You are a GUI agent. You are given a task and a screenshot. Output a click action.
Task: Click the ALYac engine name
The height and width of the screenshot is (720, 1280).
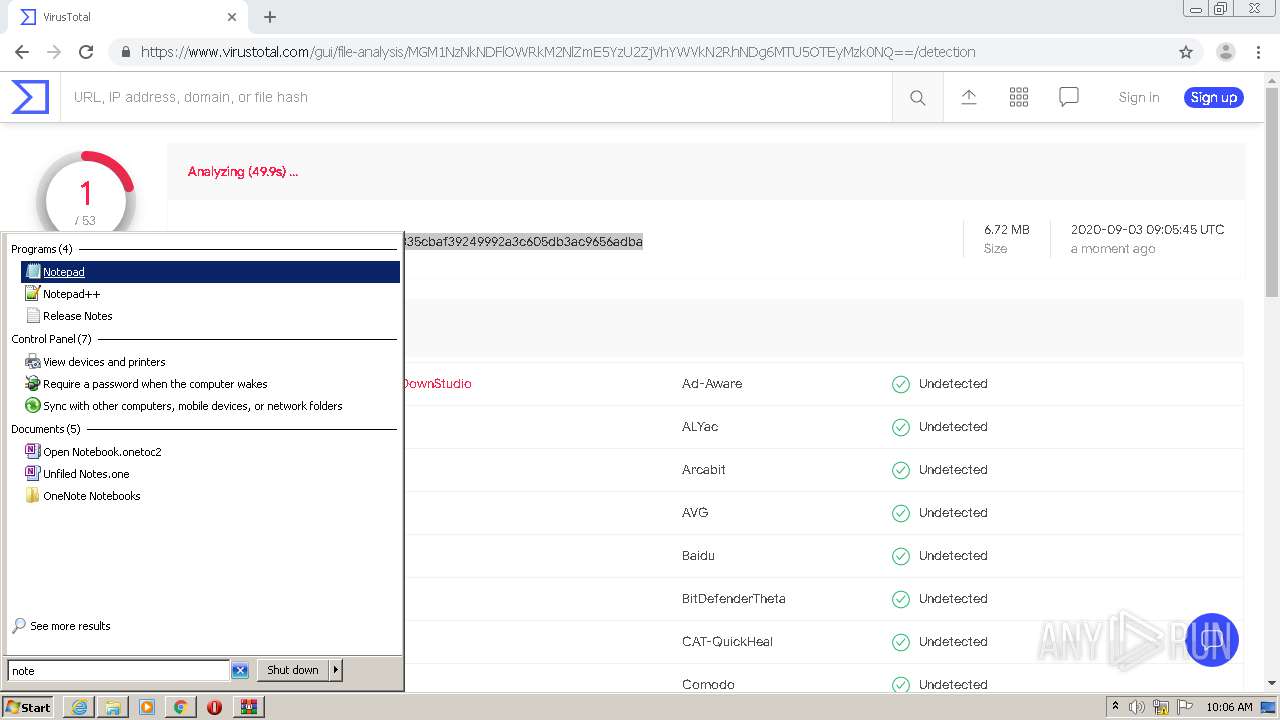(700, 427)
